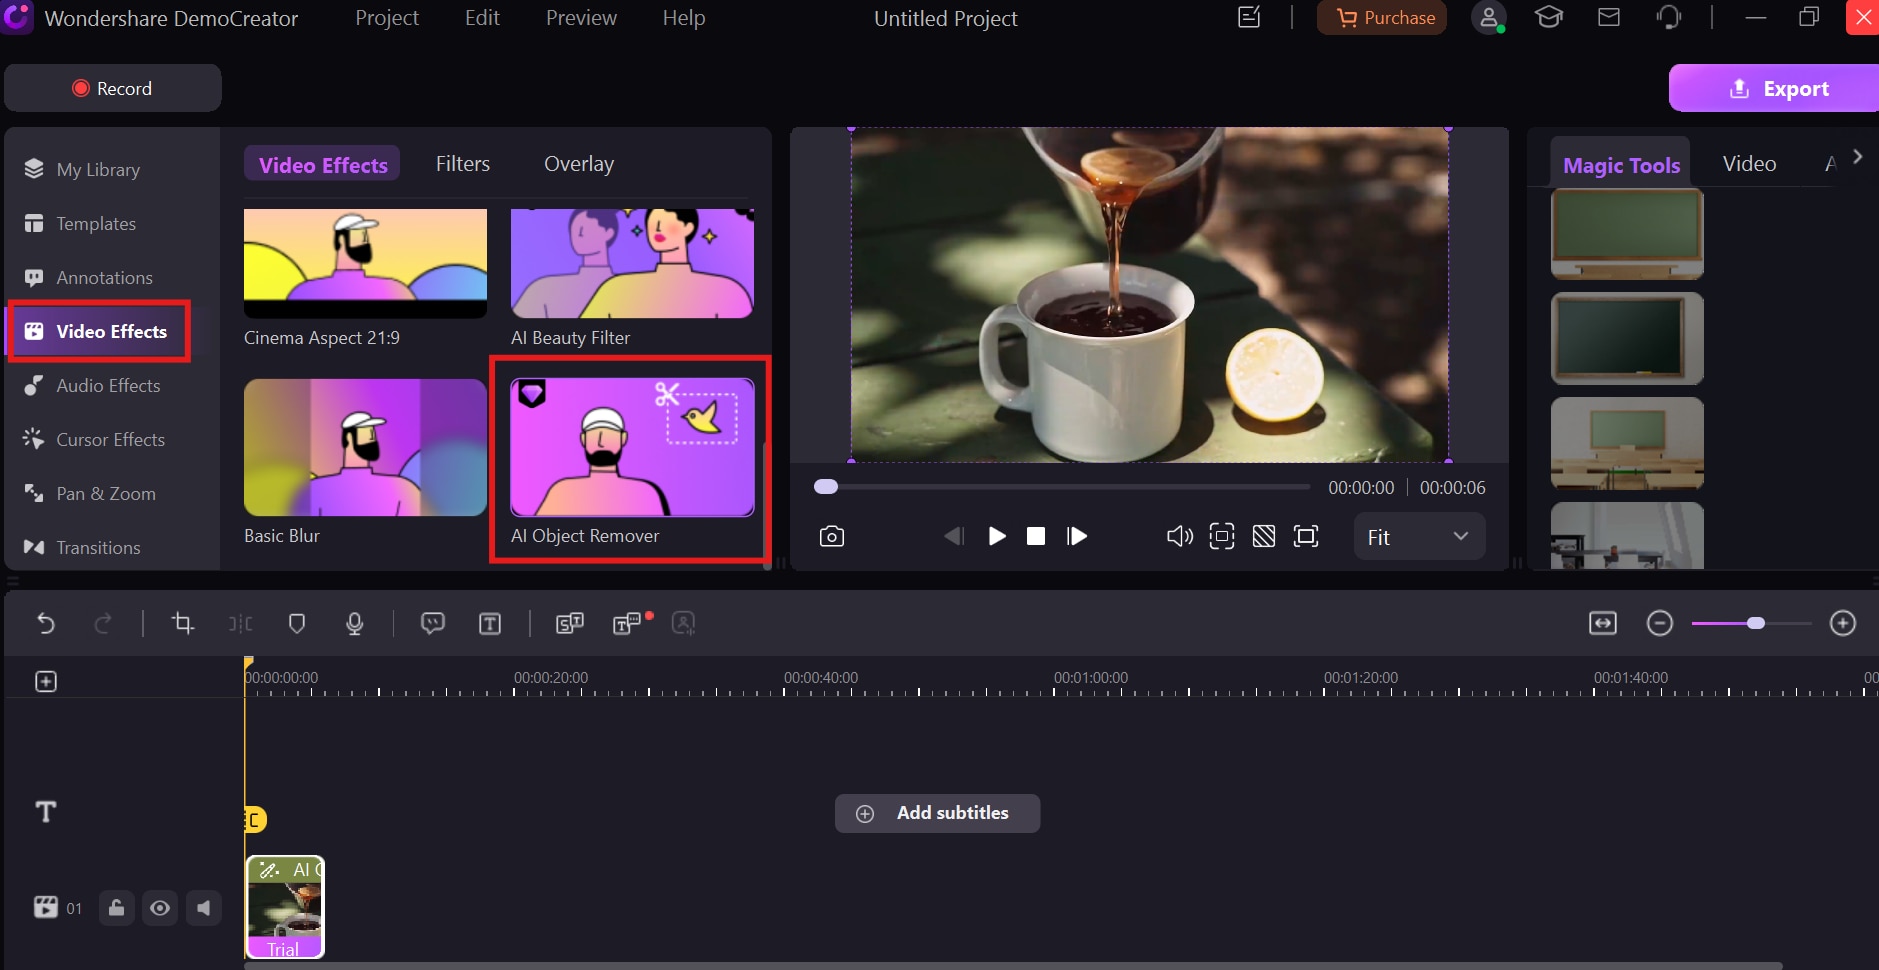
Task: Click Add subtitles button
Action: click(937, 814)
